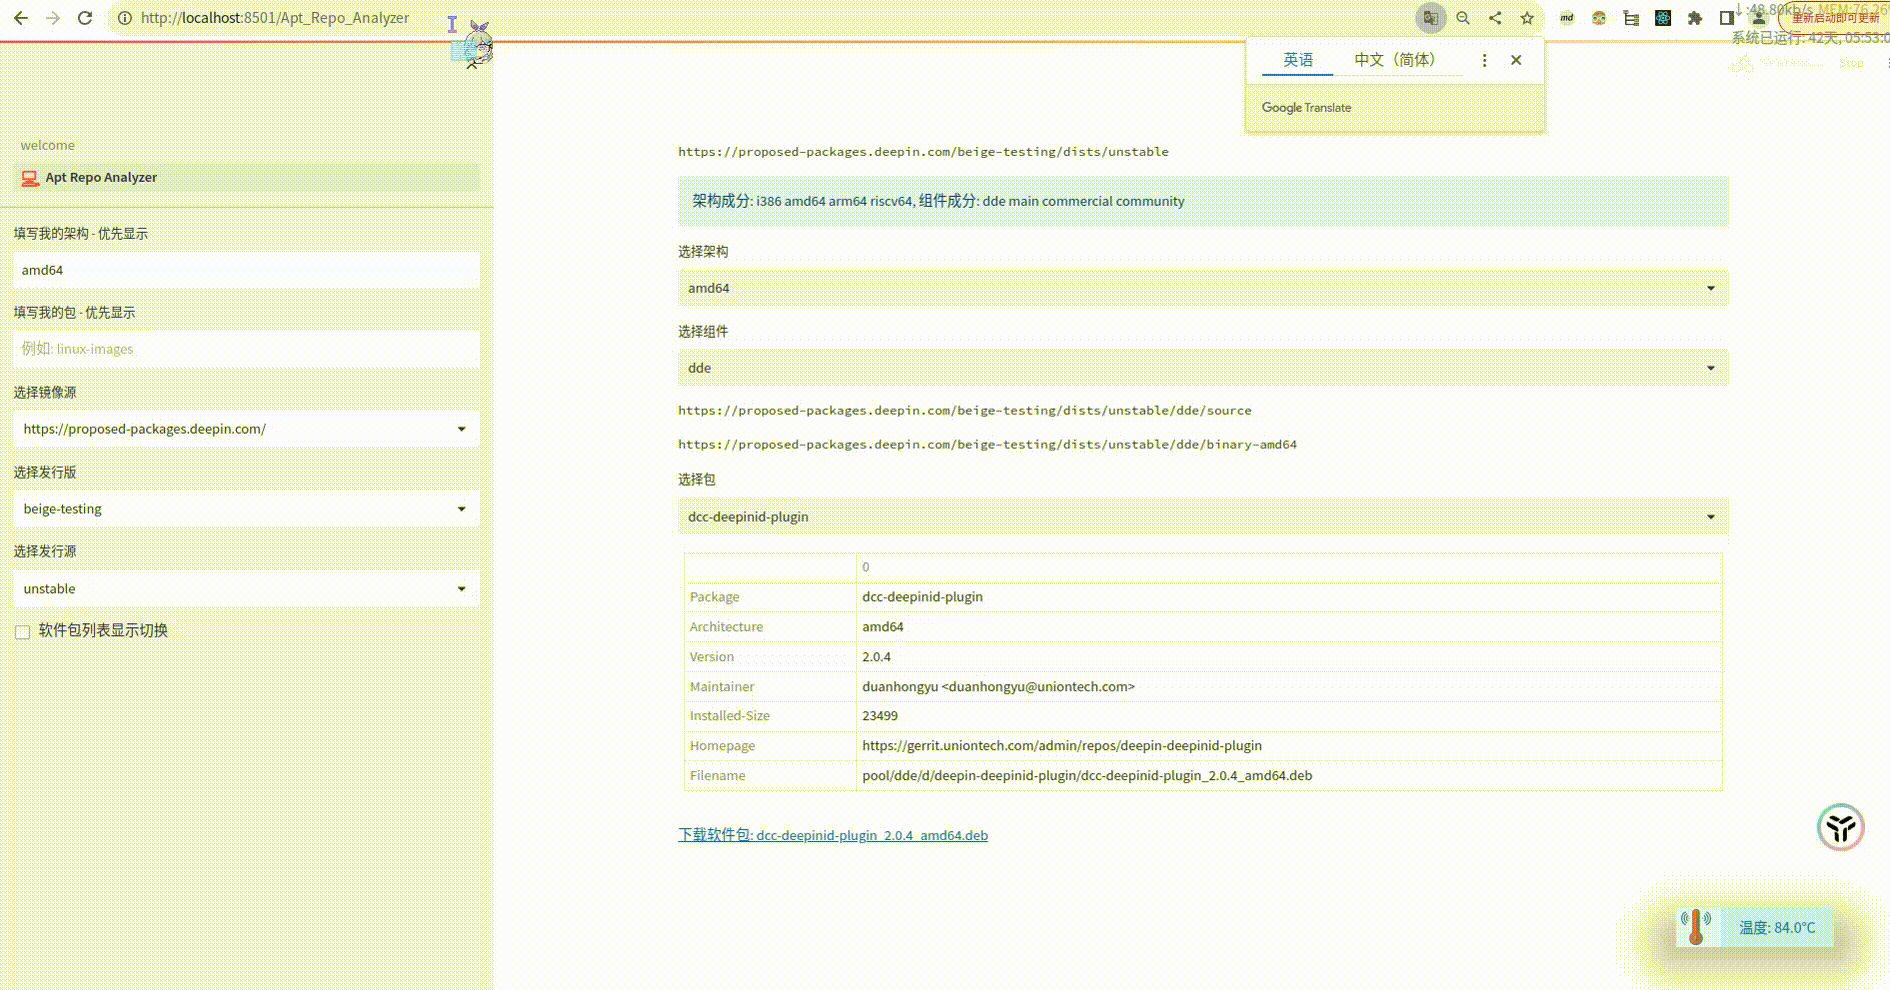
Task: Go back using browser back arrow
Action: click(21, 18)
